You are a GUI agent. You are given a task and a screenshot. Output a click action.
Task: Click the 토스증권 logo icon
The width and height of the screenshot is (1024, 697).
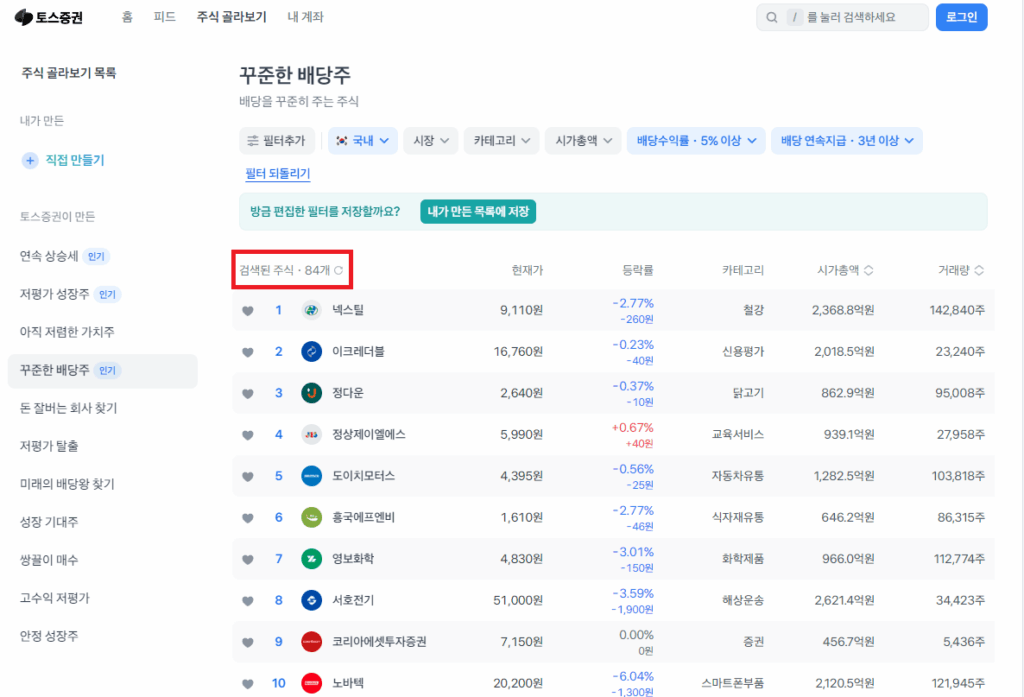pyautogui.click(x=22, y=16)
